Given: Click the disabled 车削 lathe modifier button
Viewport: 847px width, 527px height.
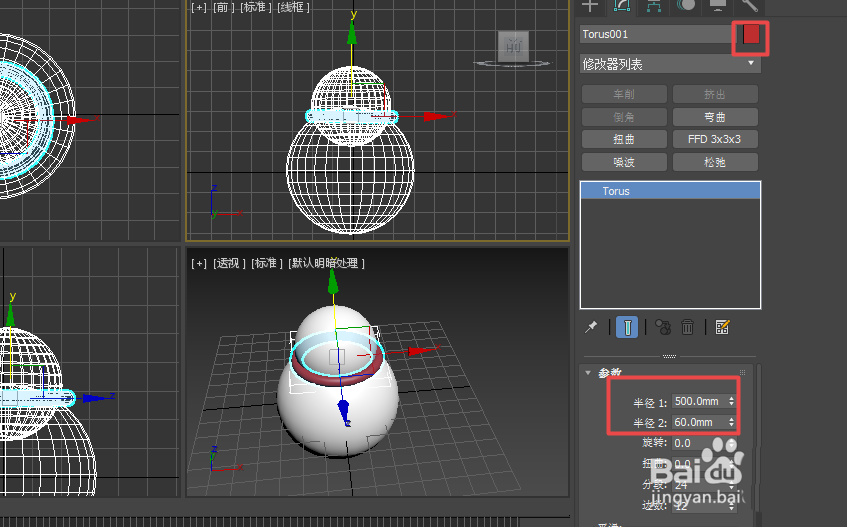Looking at the screenshot, I should point(624,94).
